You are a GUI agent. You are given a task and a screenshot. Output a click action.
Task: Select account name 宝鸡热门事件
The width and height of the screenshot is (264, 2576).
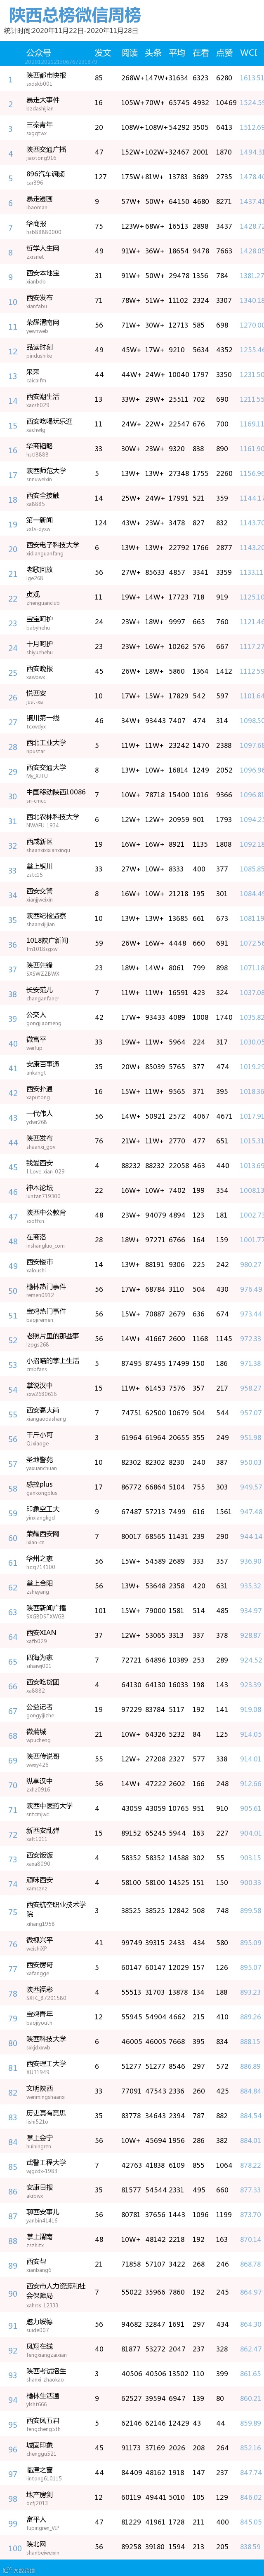pyautogui.click(x=46, y=1312)
